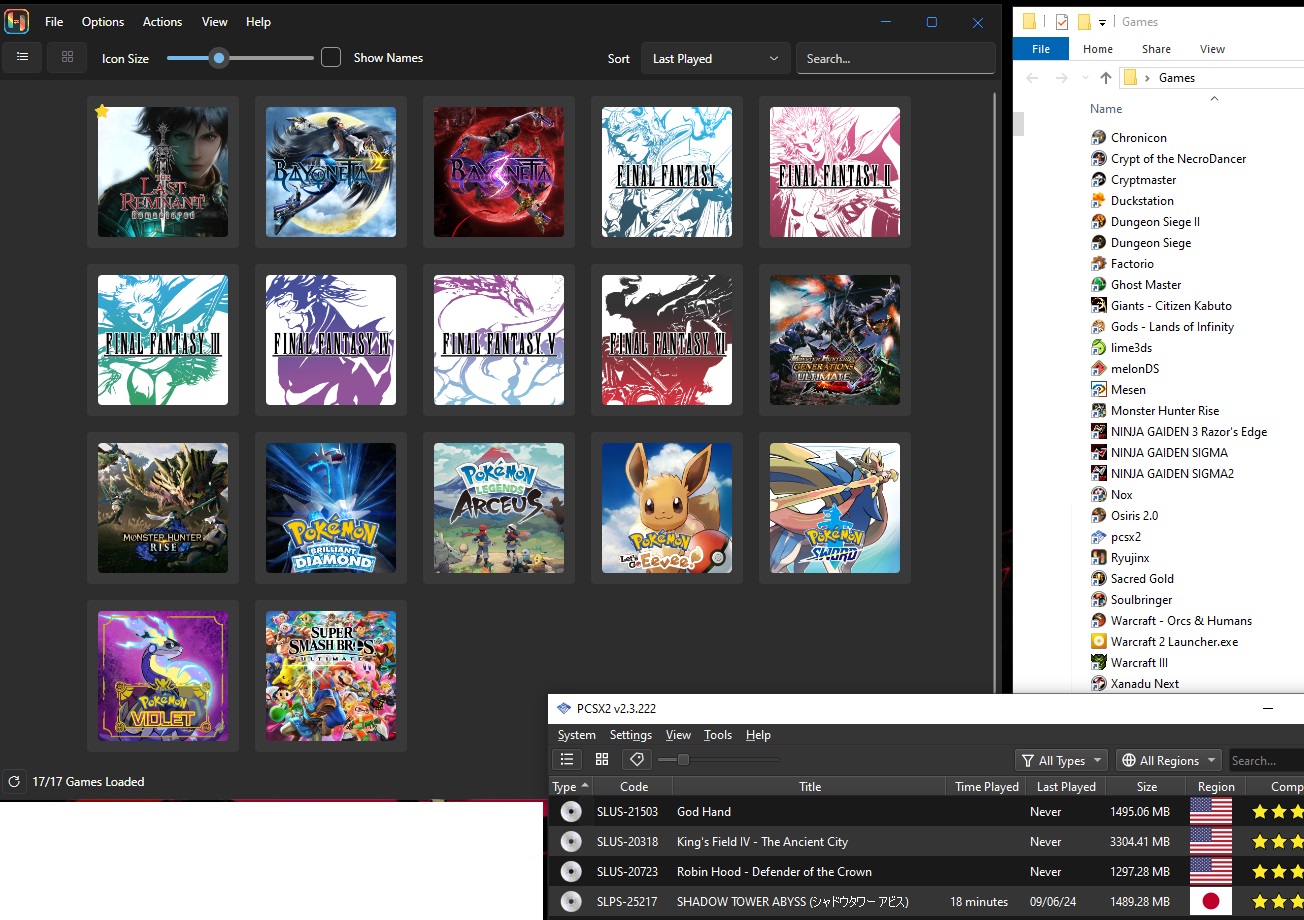Click the melonDS icon in the Games folder
The image size is (1304, 920).
click(1099, 369)
